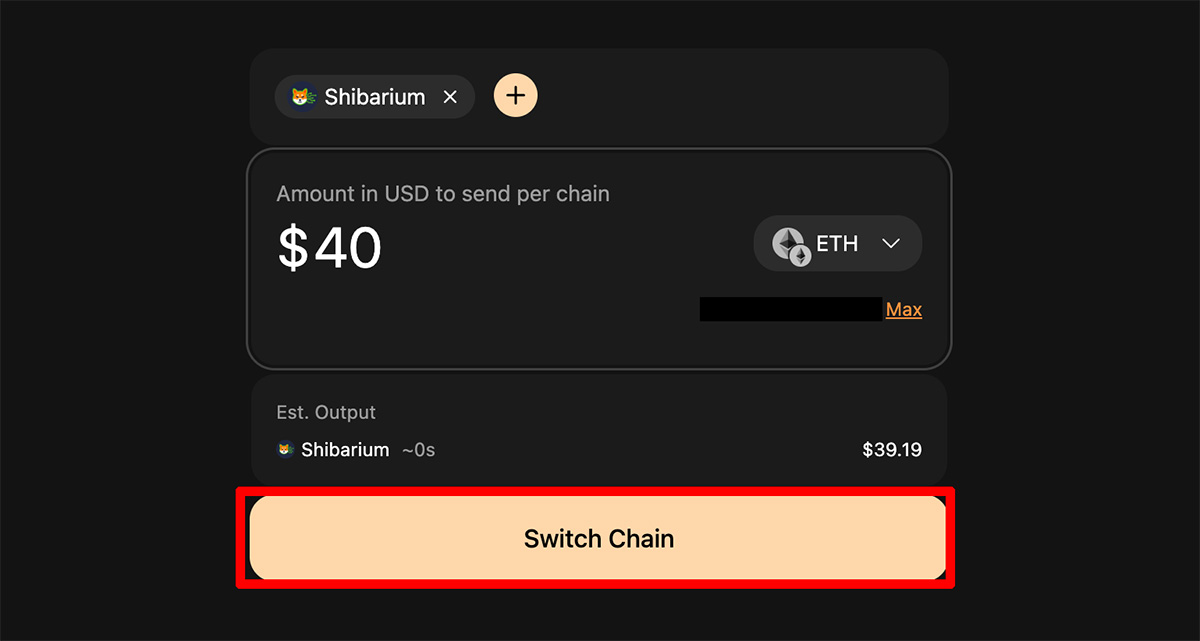The image size is (1200, 641).
Task: Open the ETH token selector
Action: click(x=837, y=244)
